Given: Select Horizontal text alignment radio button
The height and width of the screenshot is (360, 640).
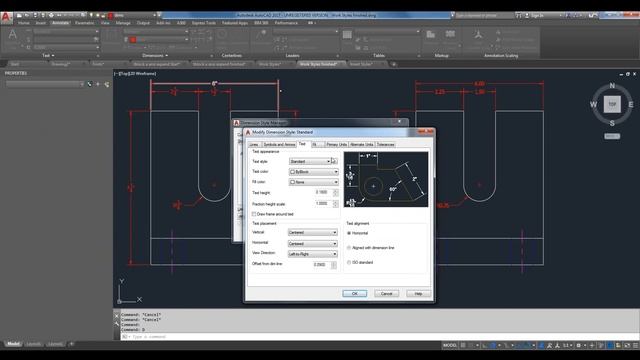Looking at the screenshot, I should [349, 233].
